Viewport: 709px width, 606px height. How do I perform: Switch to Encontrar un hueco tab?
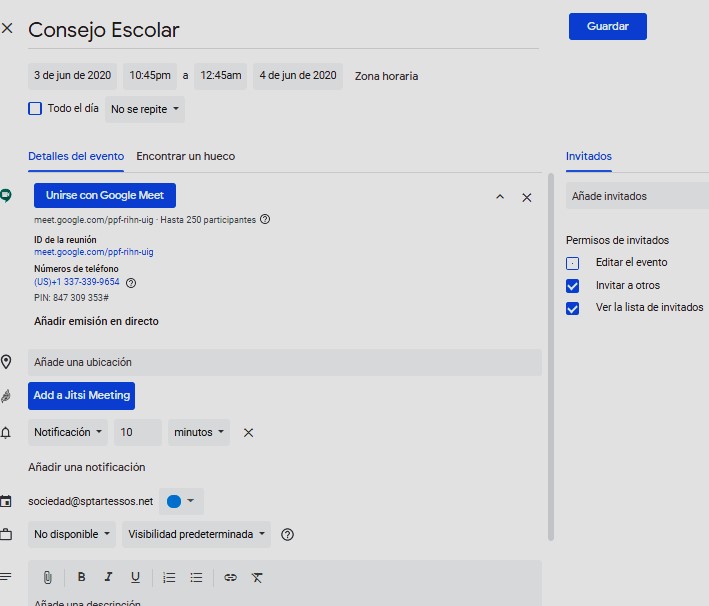point(185,156)
